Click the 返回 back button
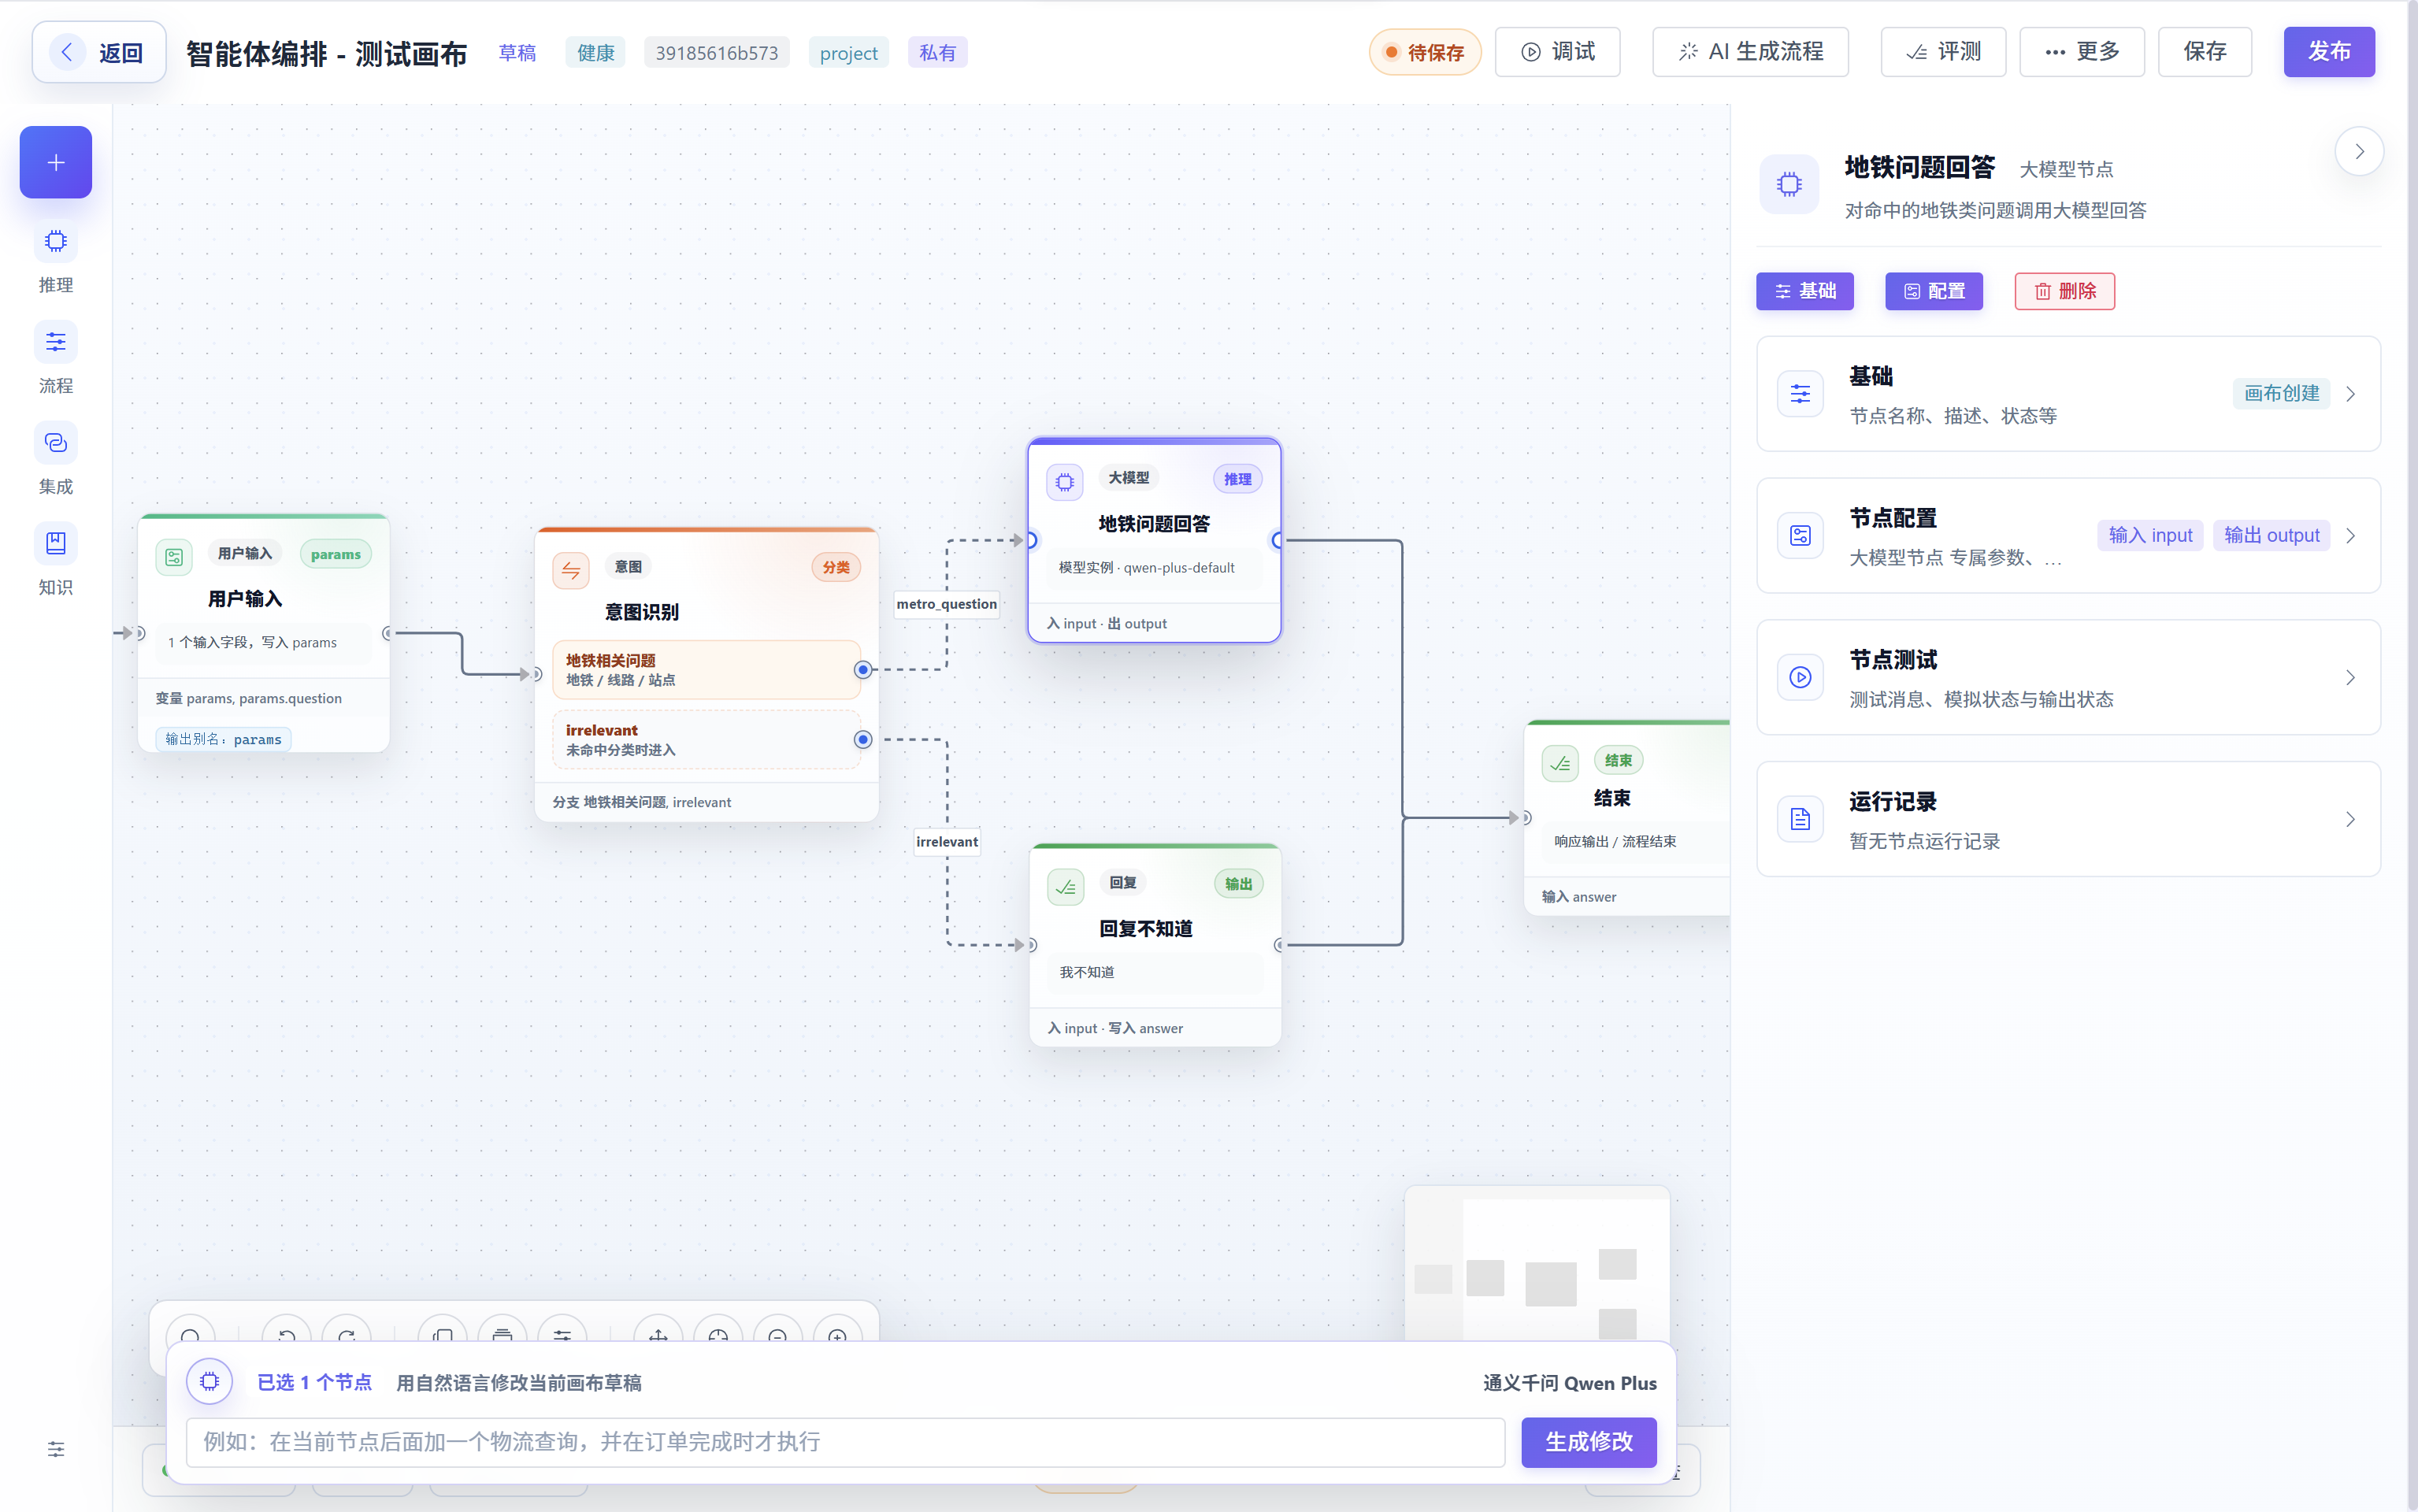 (x=99, y=52)
